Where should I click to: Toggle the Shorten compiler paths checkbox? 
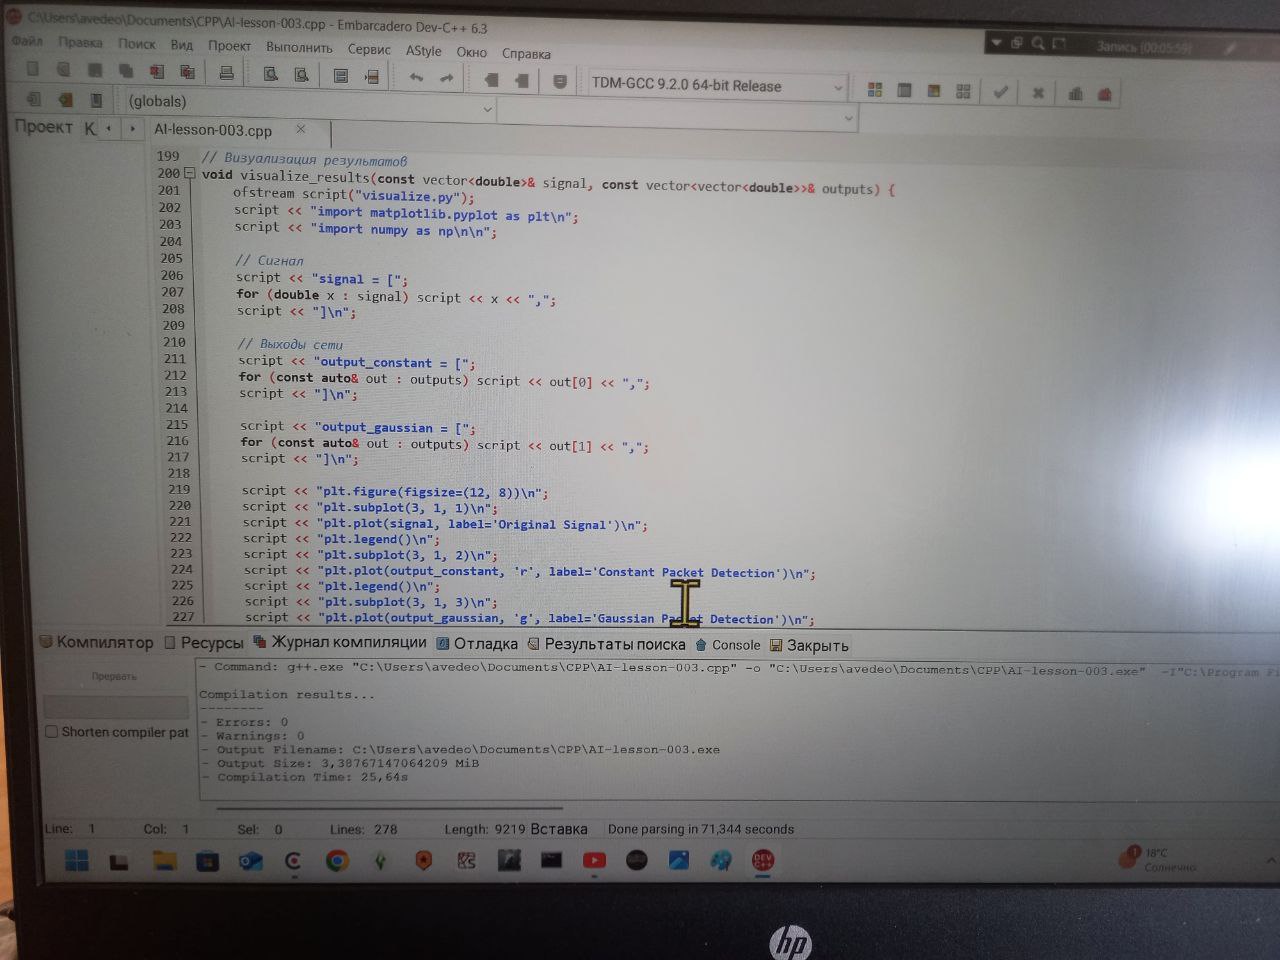(52, 732)
